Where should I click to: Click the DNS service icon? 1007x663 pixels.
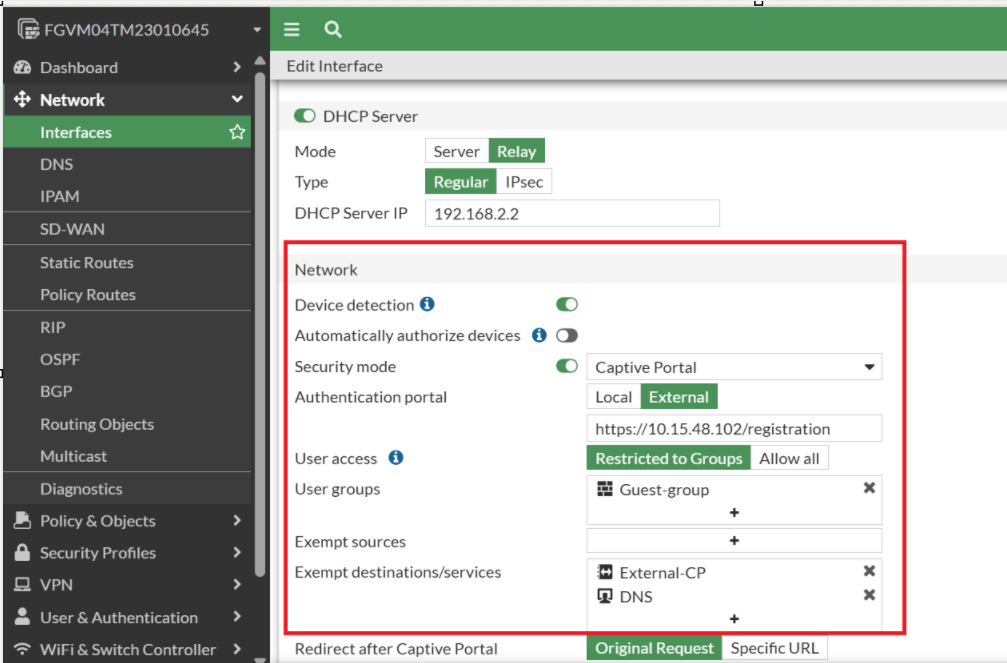pyautogui.click(x=605, y=596)
